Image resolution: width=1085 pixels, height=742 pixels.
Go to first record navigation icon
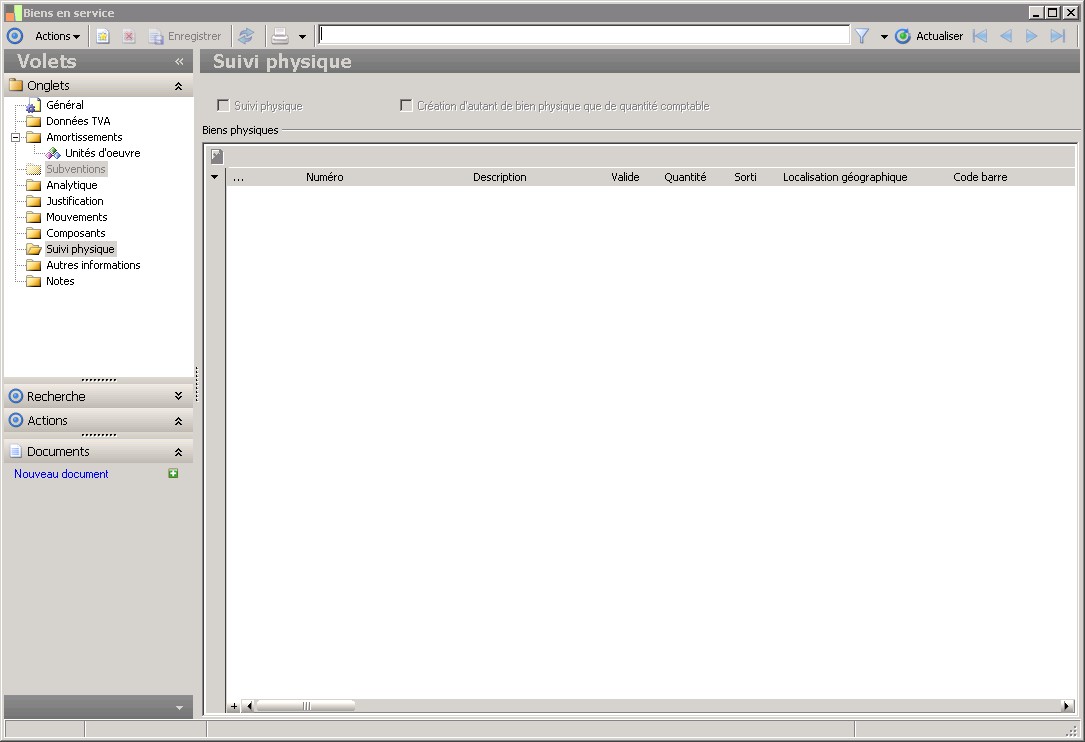tap(980, 36)
